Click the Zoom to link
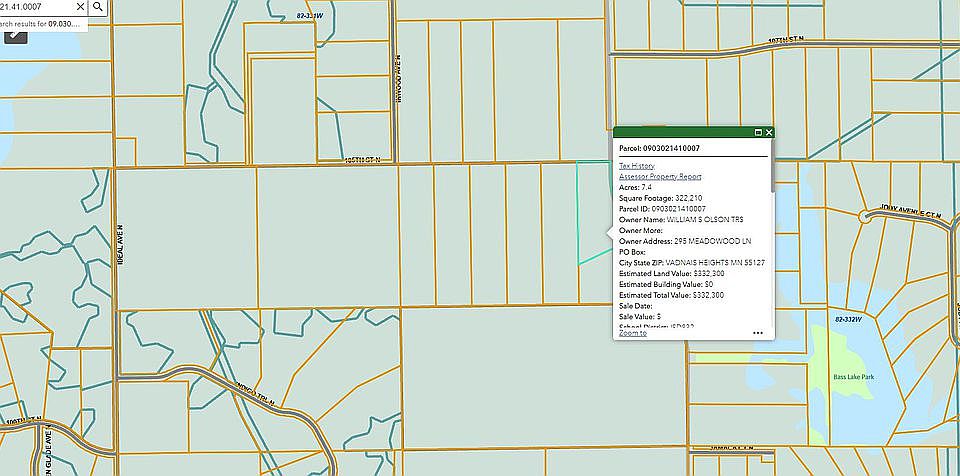The width and height of the screenshot is (960, 476). coord(632,333)
